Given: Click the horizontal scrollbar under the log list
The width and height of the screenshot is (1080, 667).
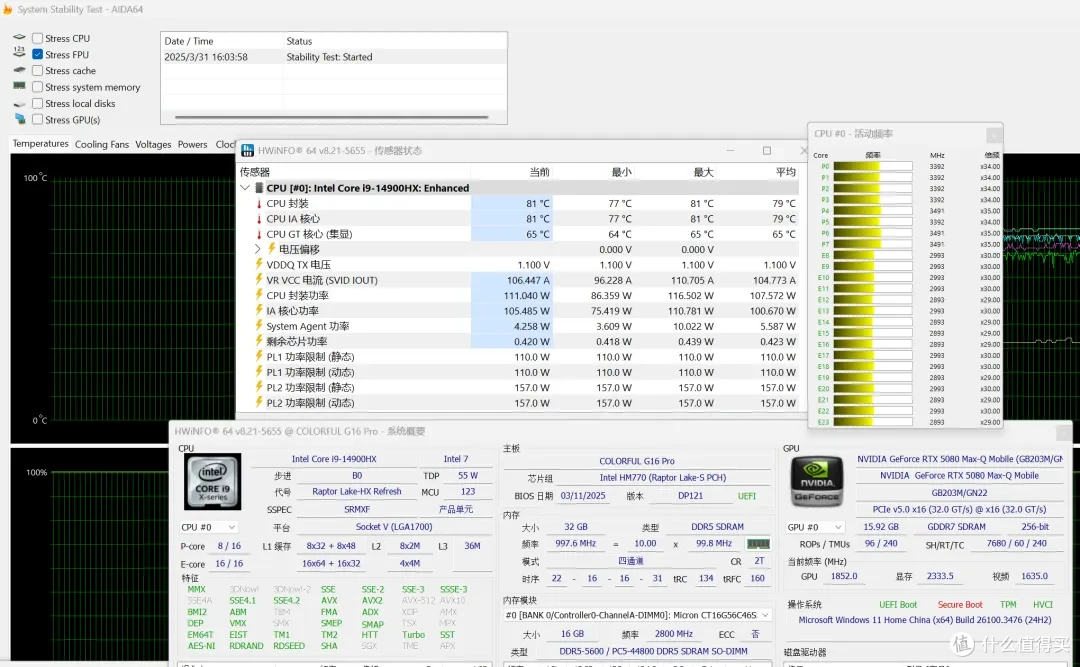Looking at the screenshot, I should tap(332, 117).
